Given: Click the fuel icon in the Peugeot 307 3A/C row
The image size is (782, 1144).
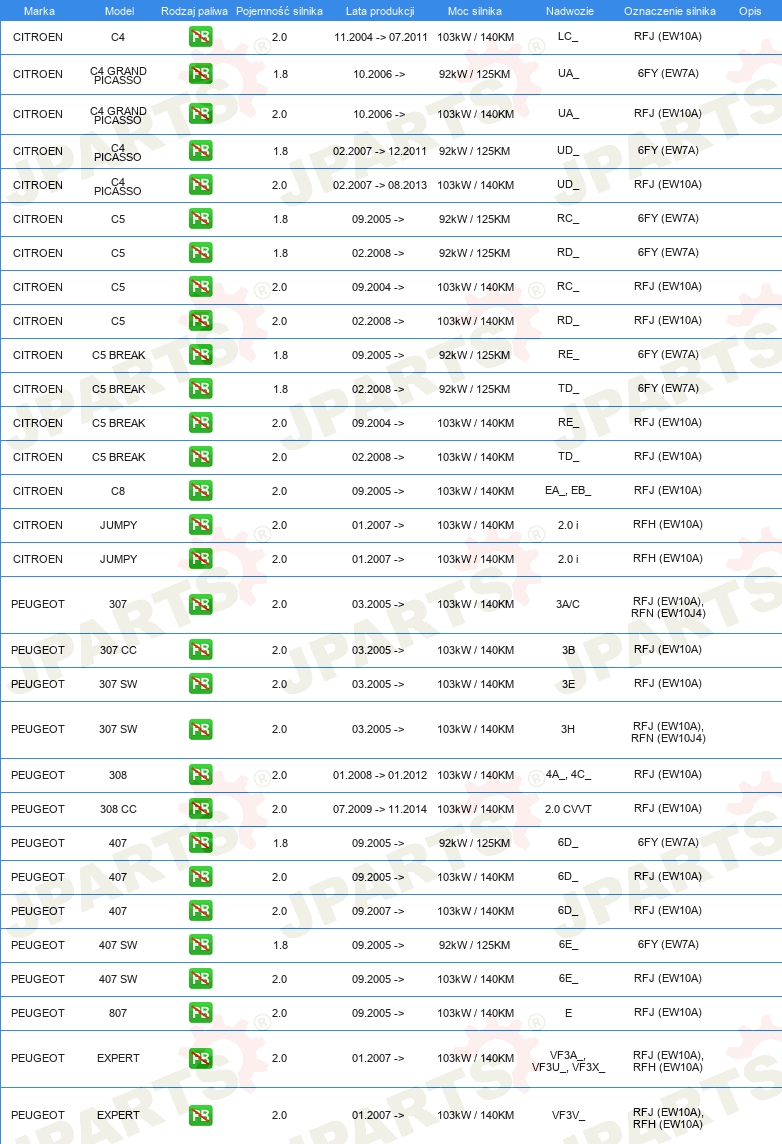Looking at the screenshot, I should pos(201,604).
